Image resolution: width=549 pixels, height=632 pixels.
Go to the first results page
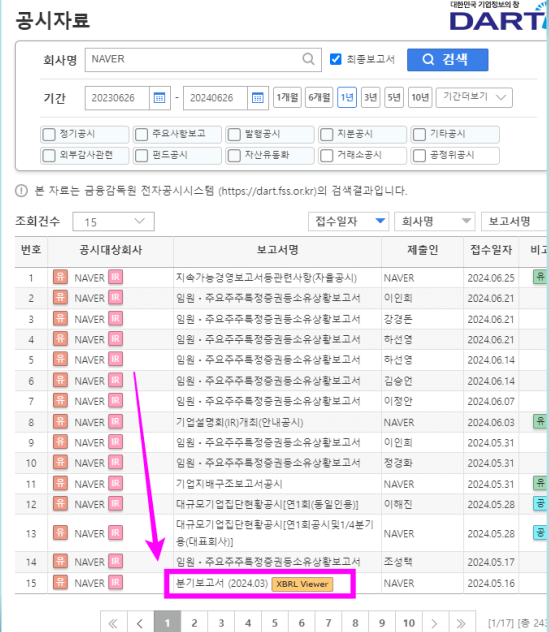113,623
